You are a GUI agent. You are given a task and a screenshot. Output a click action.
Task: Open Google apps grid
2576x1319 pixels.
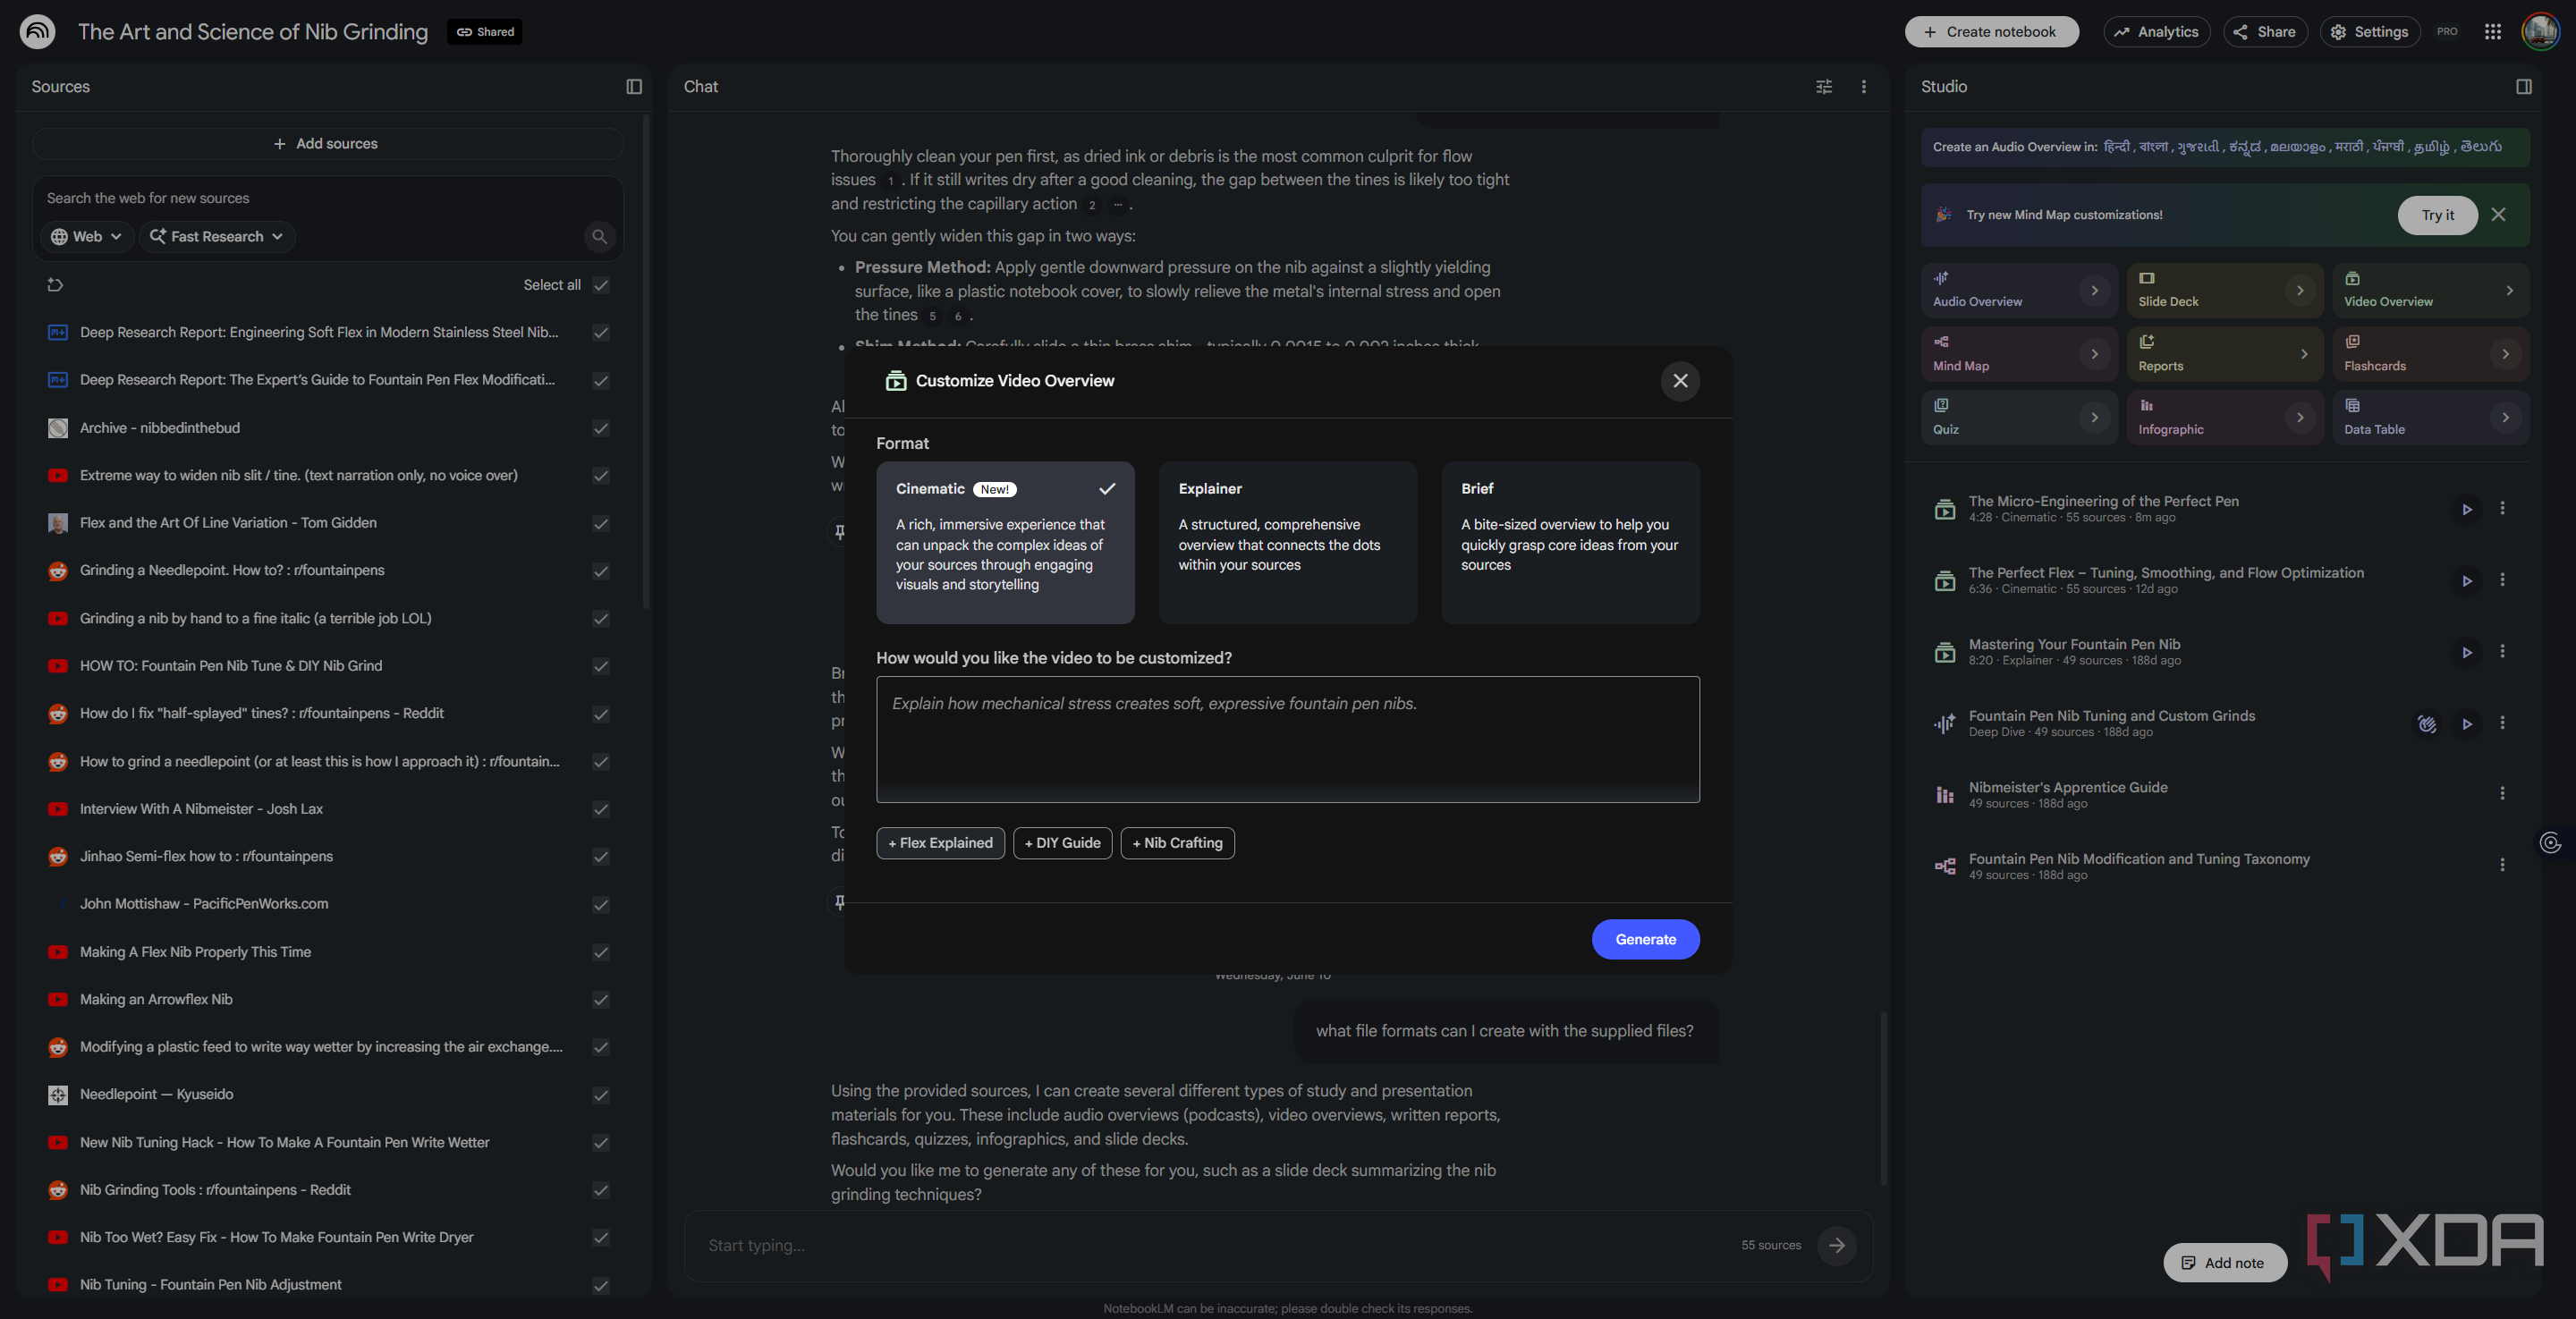click(2493, 32)
